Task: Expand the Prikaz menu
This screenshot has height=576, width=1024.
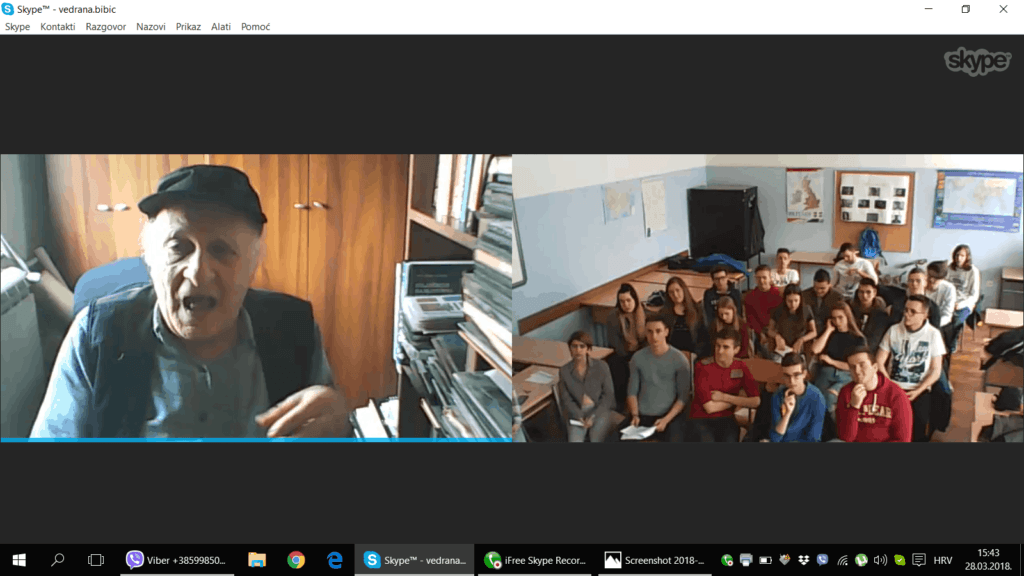Action: pos(188,27)
